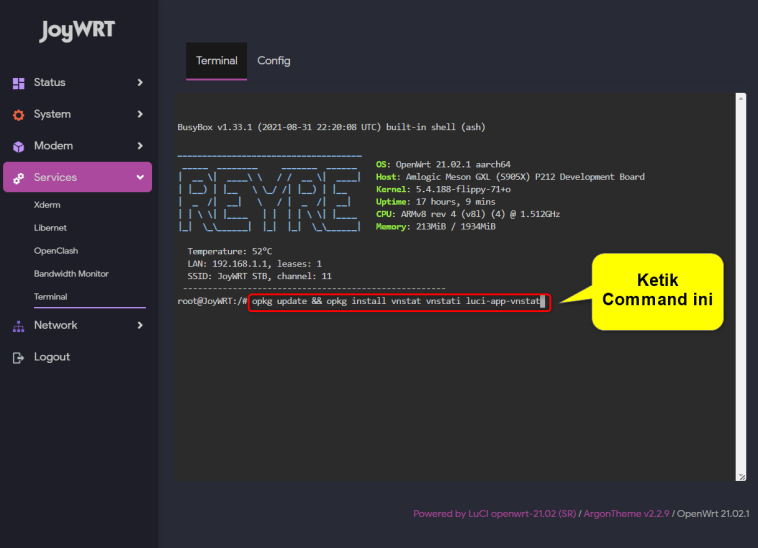Click the terminal scrollbar track

[x=741, y=287]
